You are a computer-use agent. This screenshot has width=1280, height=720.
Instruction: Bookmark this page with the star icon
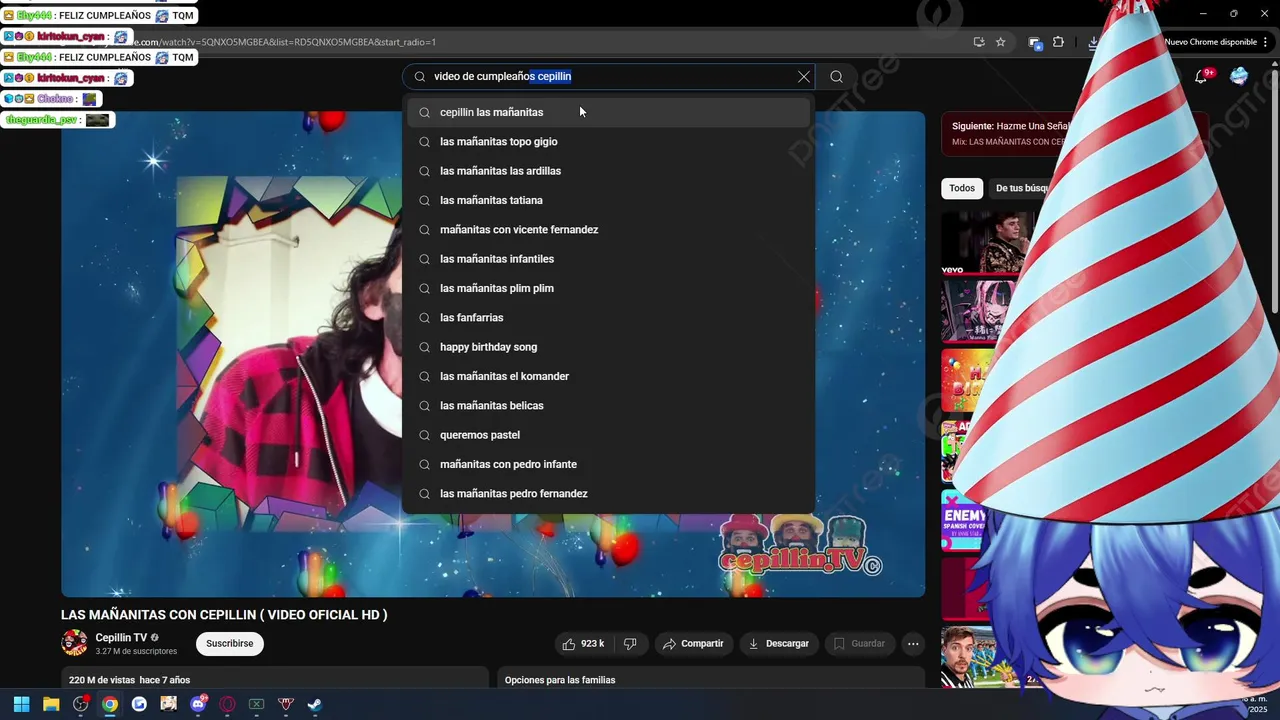pos(1001,42)
